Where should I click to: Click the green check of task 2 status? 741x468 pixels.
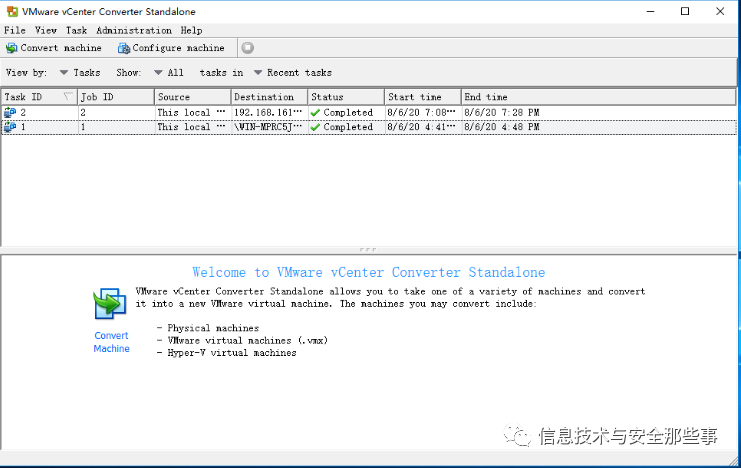pyautogui.click(x=315, y=113)
